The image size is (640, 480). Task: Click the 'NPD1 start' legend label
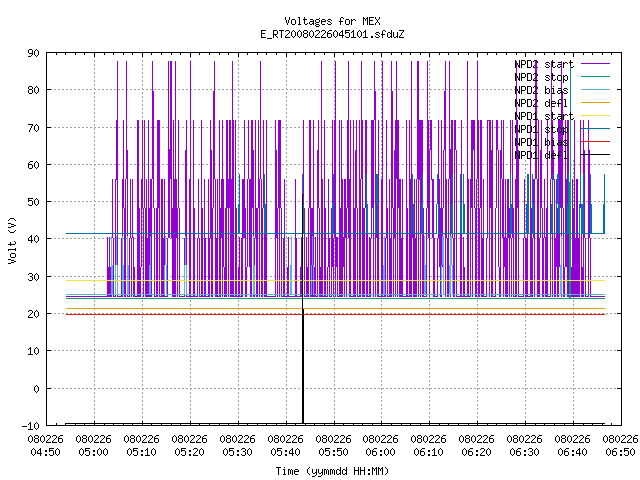544,116
